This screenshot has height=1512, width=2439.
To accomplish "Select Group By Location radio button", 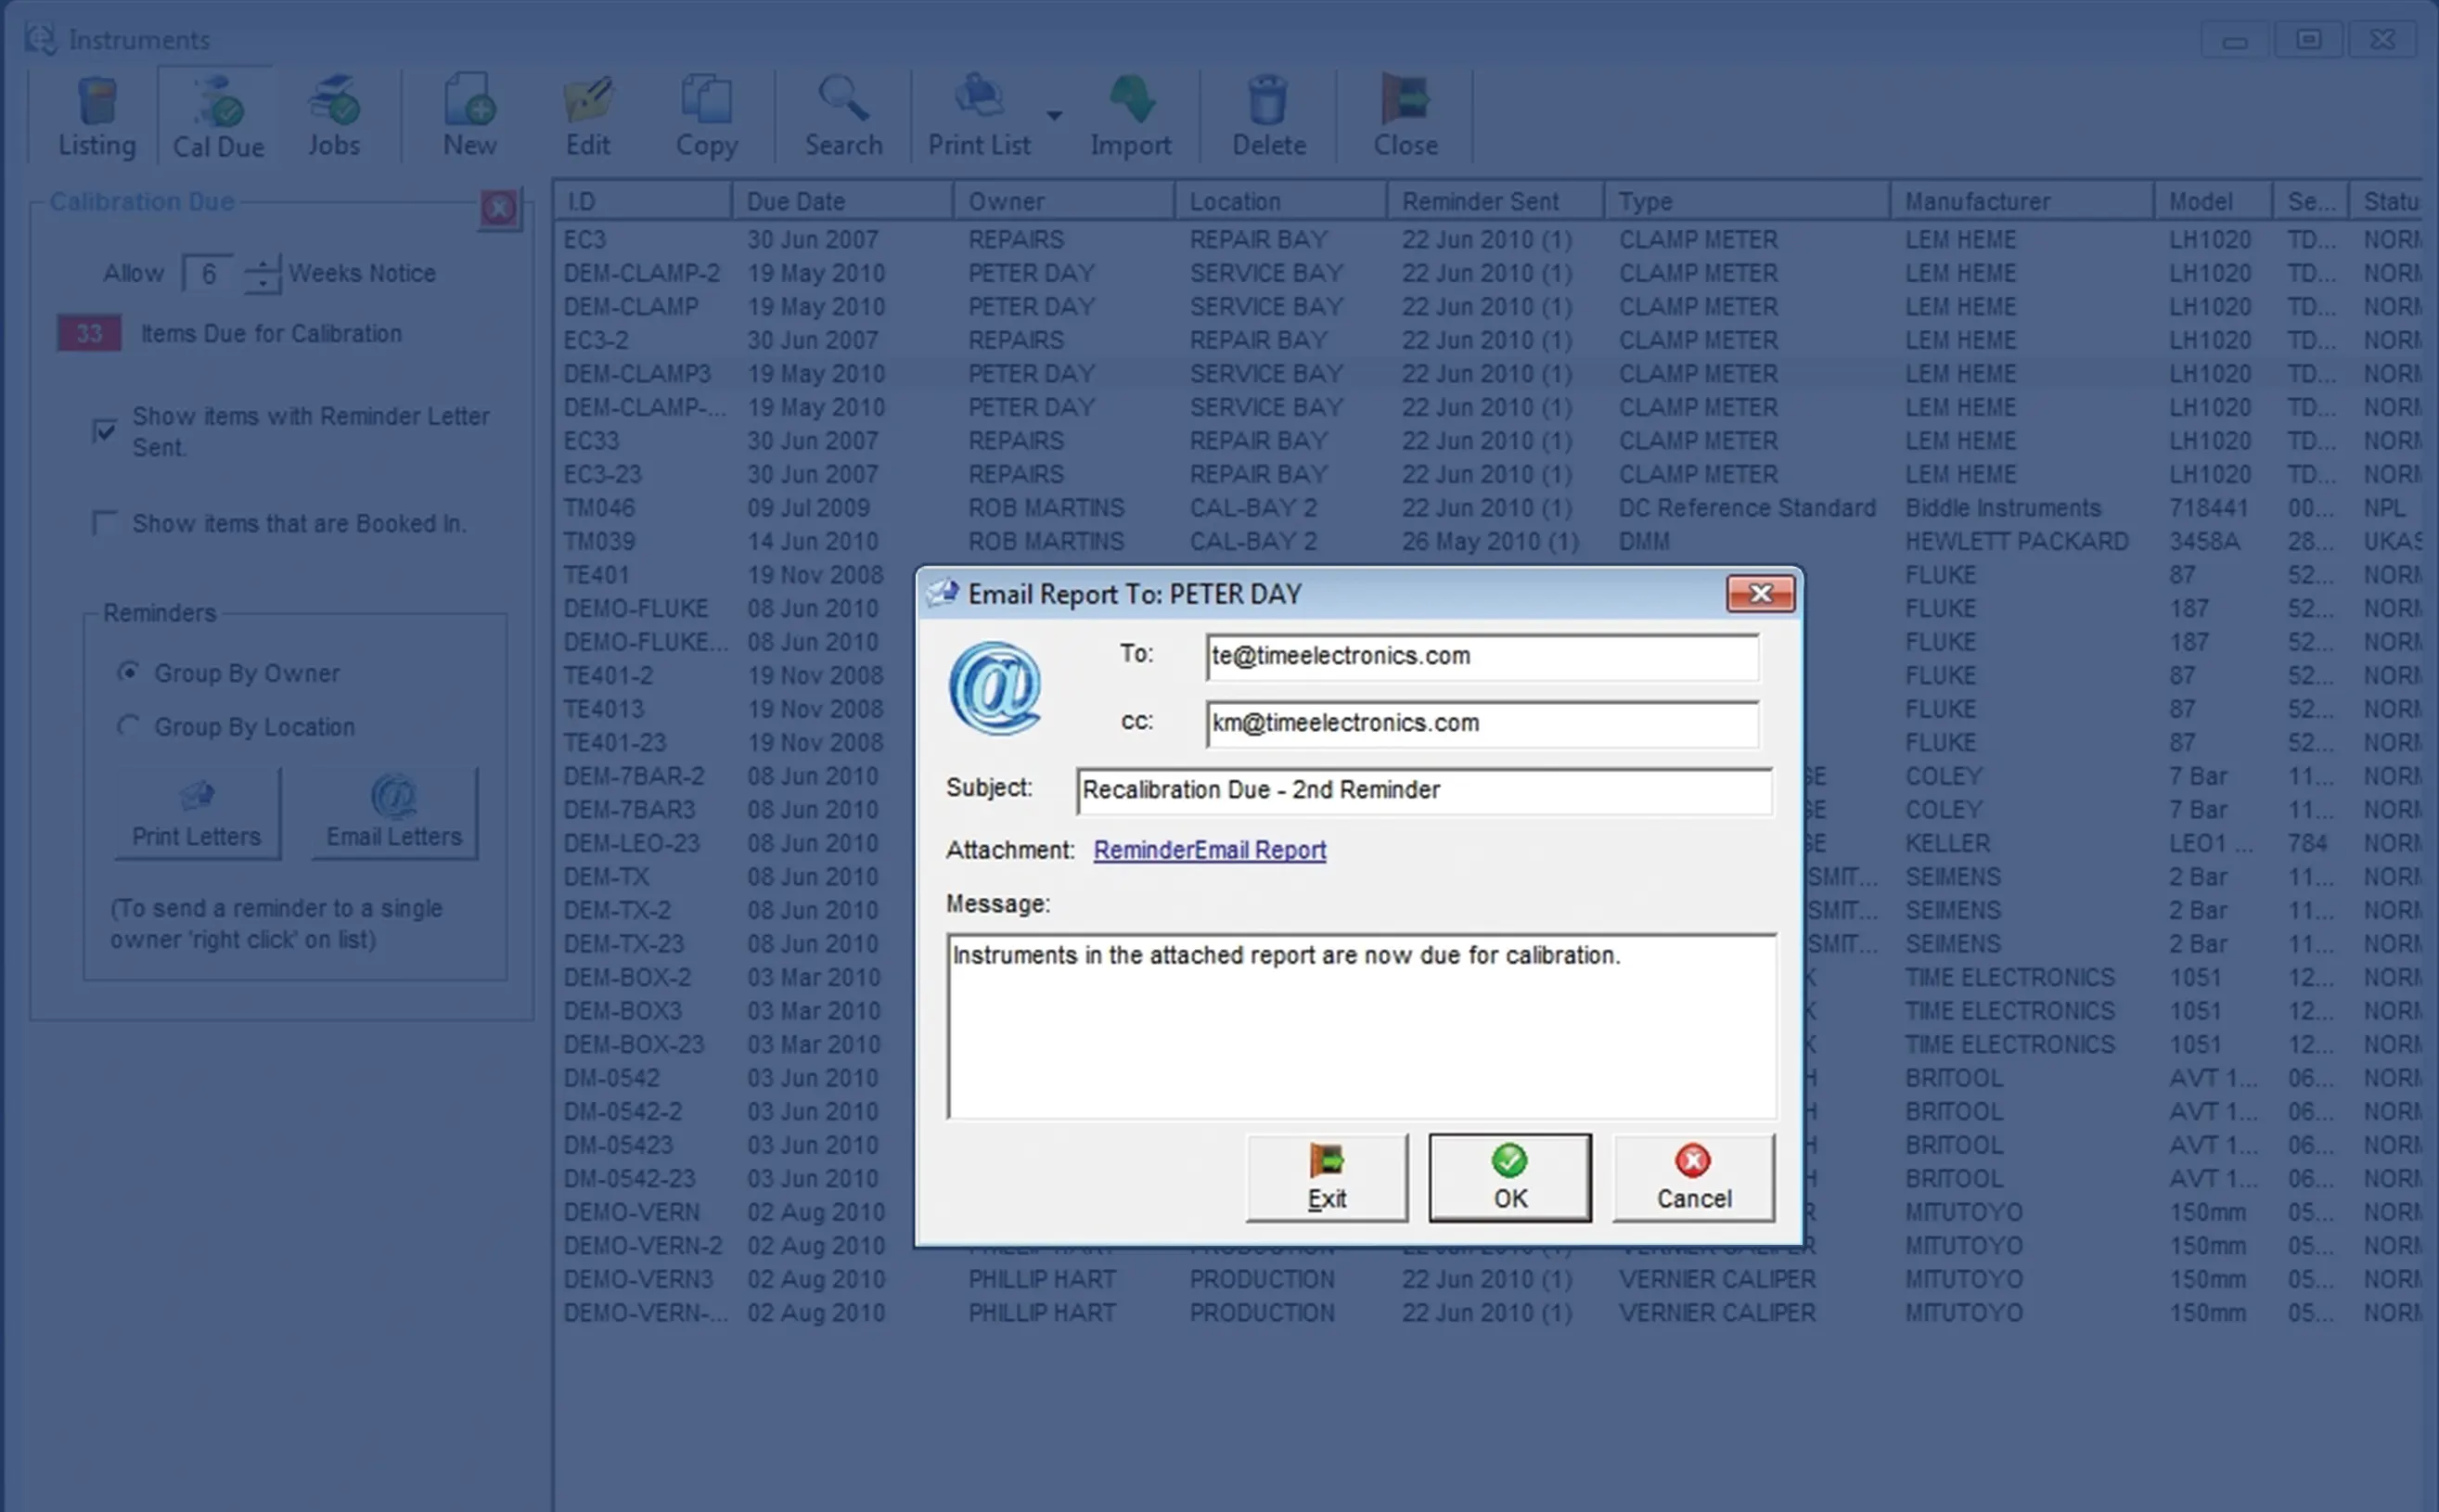I will click(128, 726).
